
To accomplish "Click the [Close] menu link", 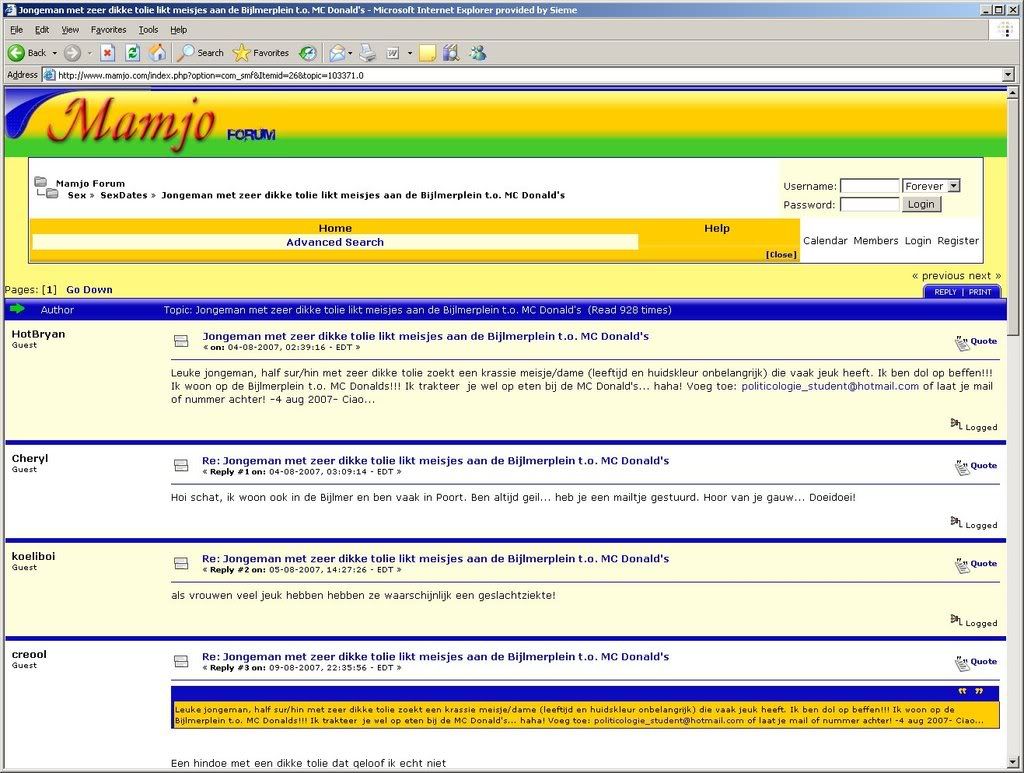I will click(x=781, y=255).
